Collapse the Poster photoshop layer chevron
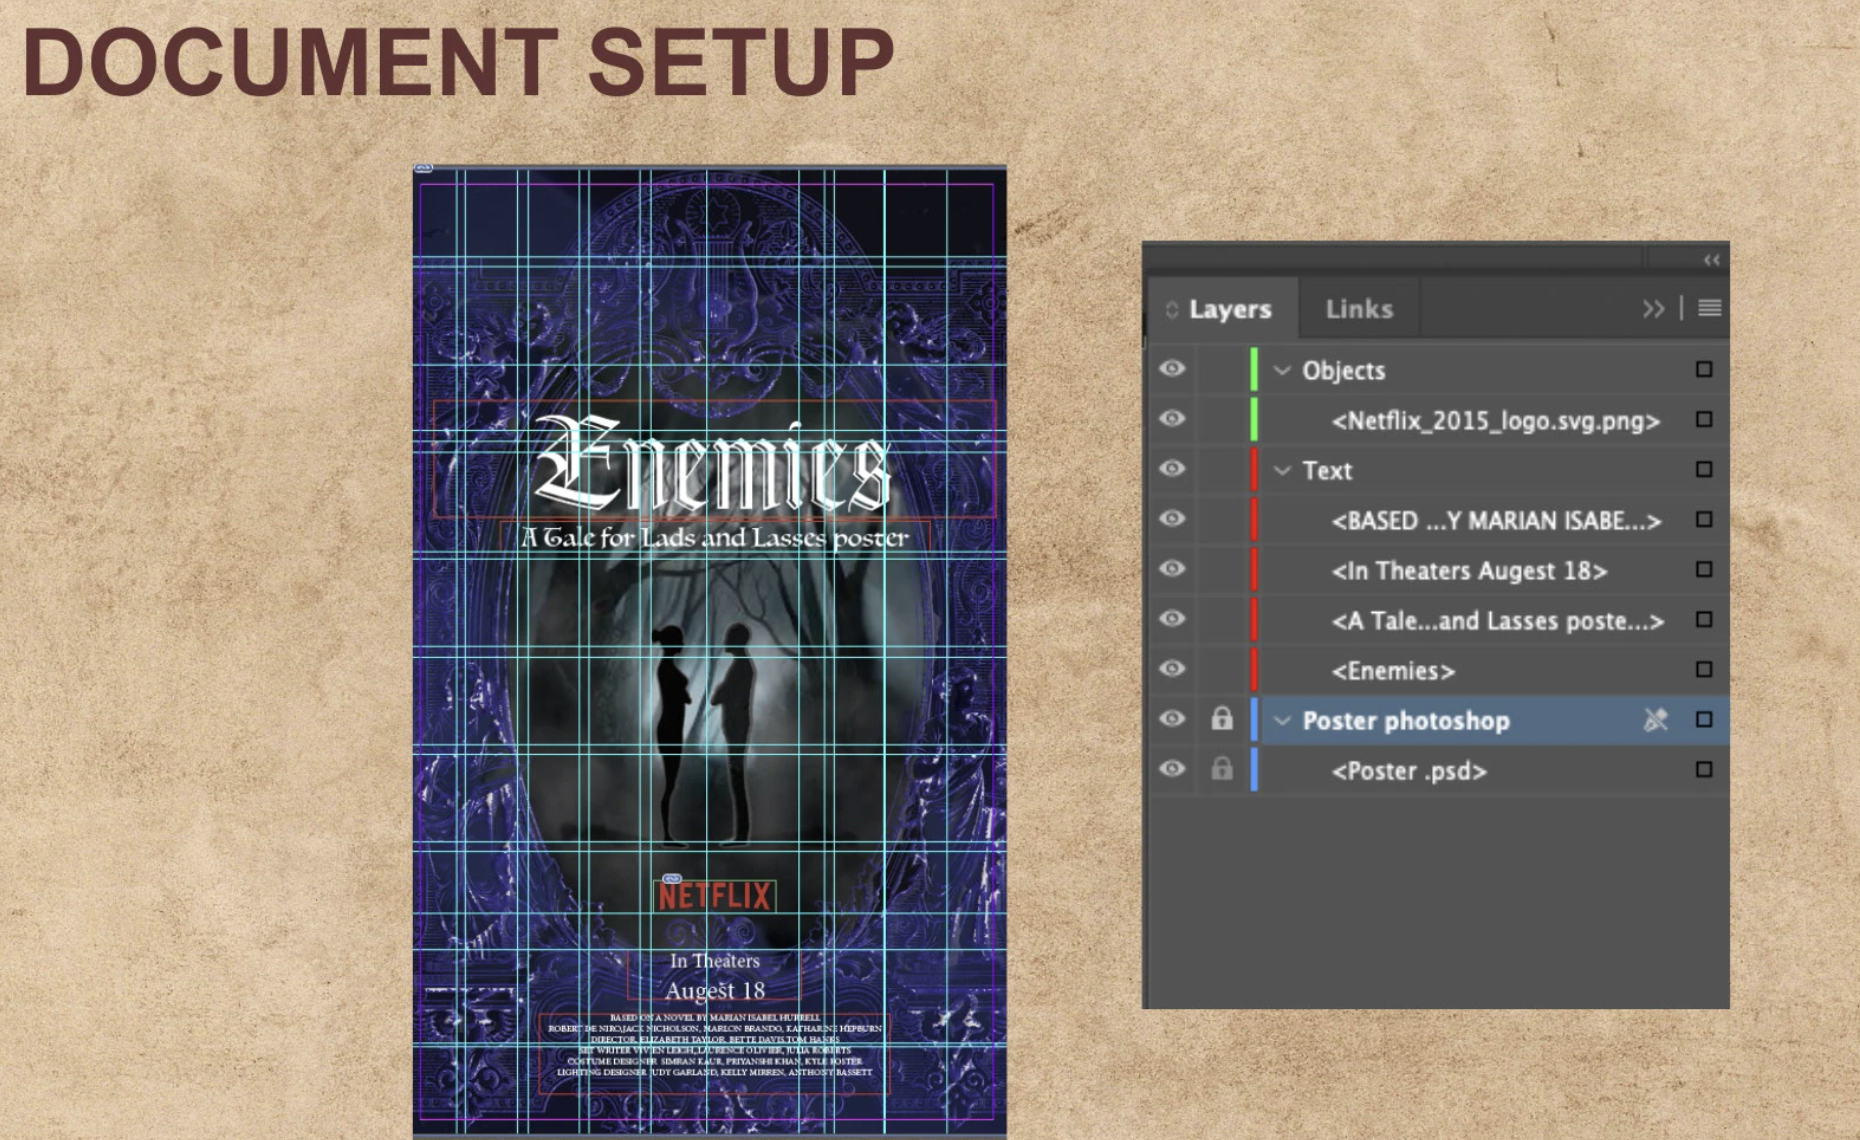The width and height of the screenshot is (1860, 1140). [x=1282, y=720]
